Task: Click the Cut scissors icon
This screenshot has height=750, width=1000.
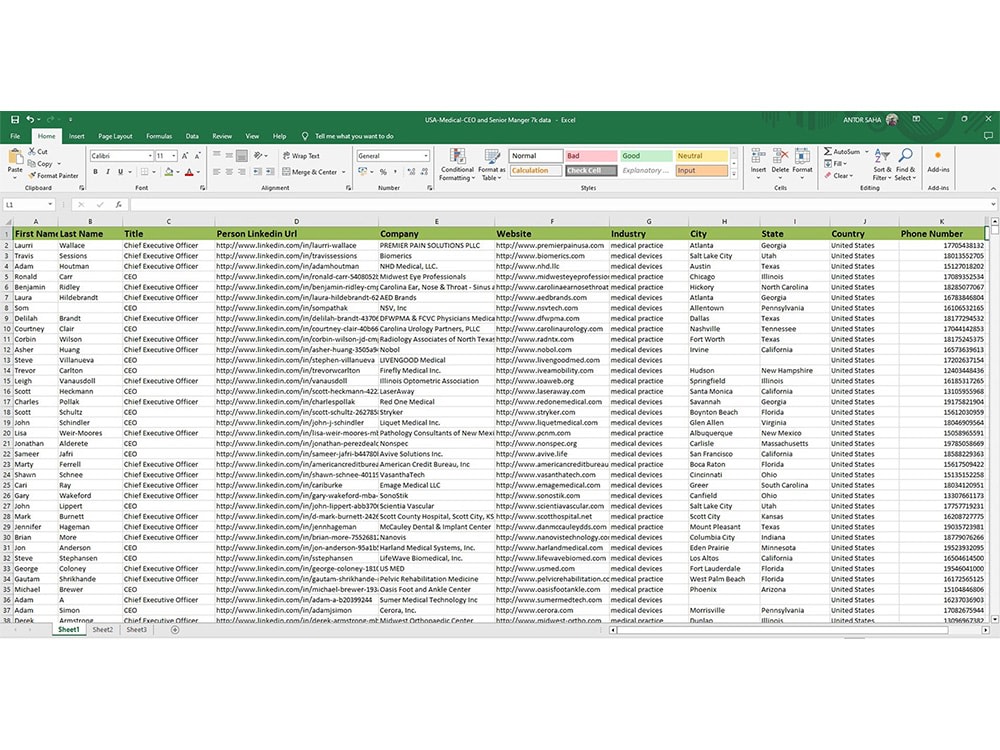Action: [x=32, y=151]
